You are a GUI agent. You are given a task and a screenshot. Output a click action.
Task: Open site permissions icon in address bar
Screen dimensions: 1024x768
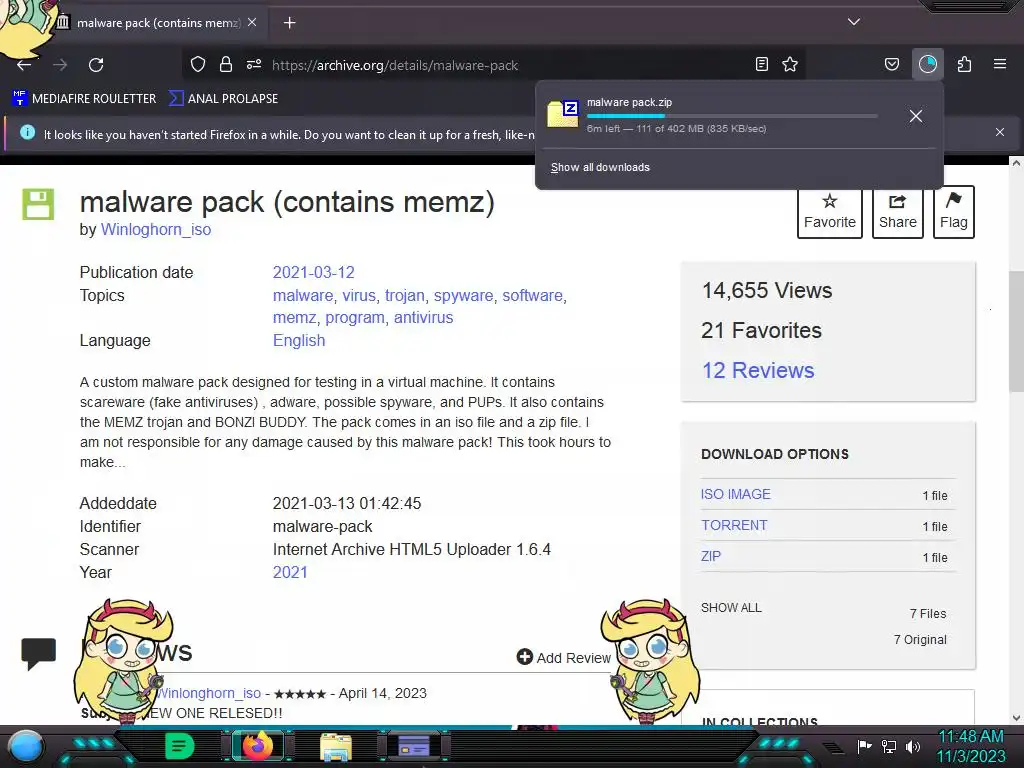[x=254, y=64]
